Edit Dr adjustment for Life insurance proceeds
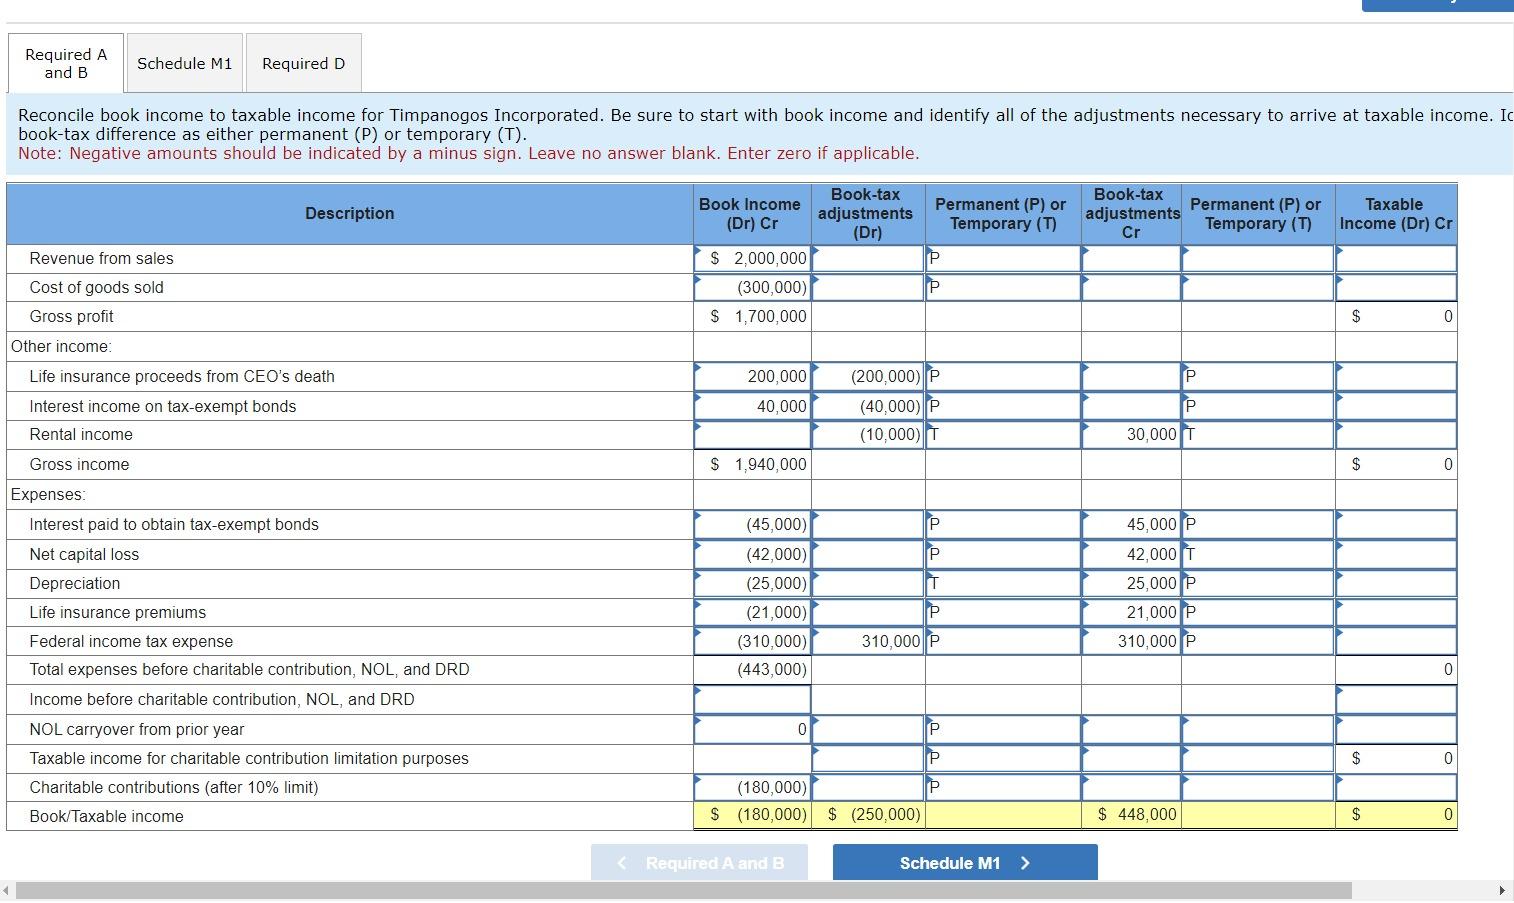 tap(868, 377)
